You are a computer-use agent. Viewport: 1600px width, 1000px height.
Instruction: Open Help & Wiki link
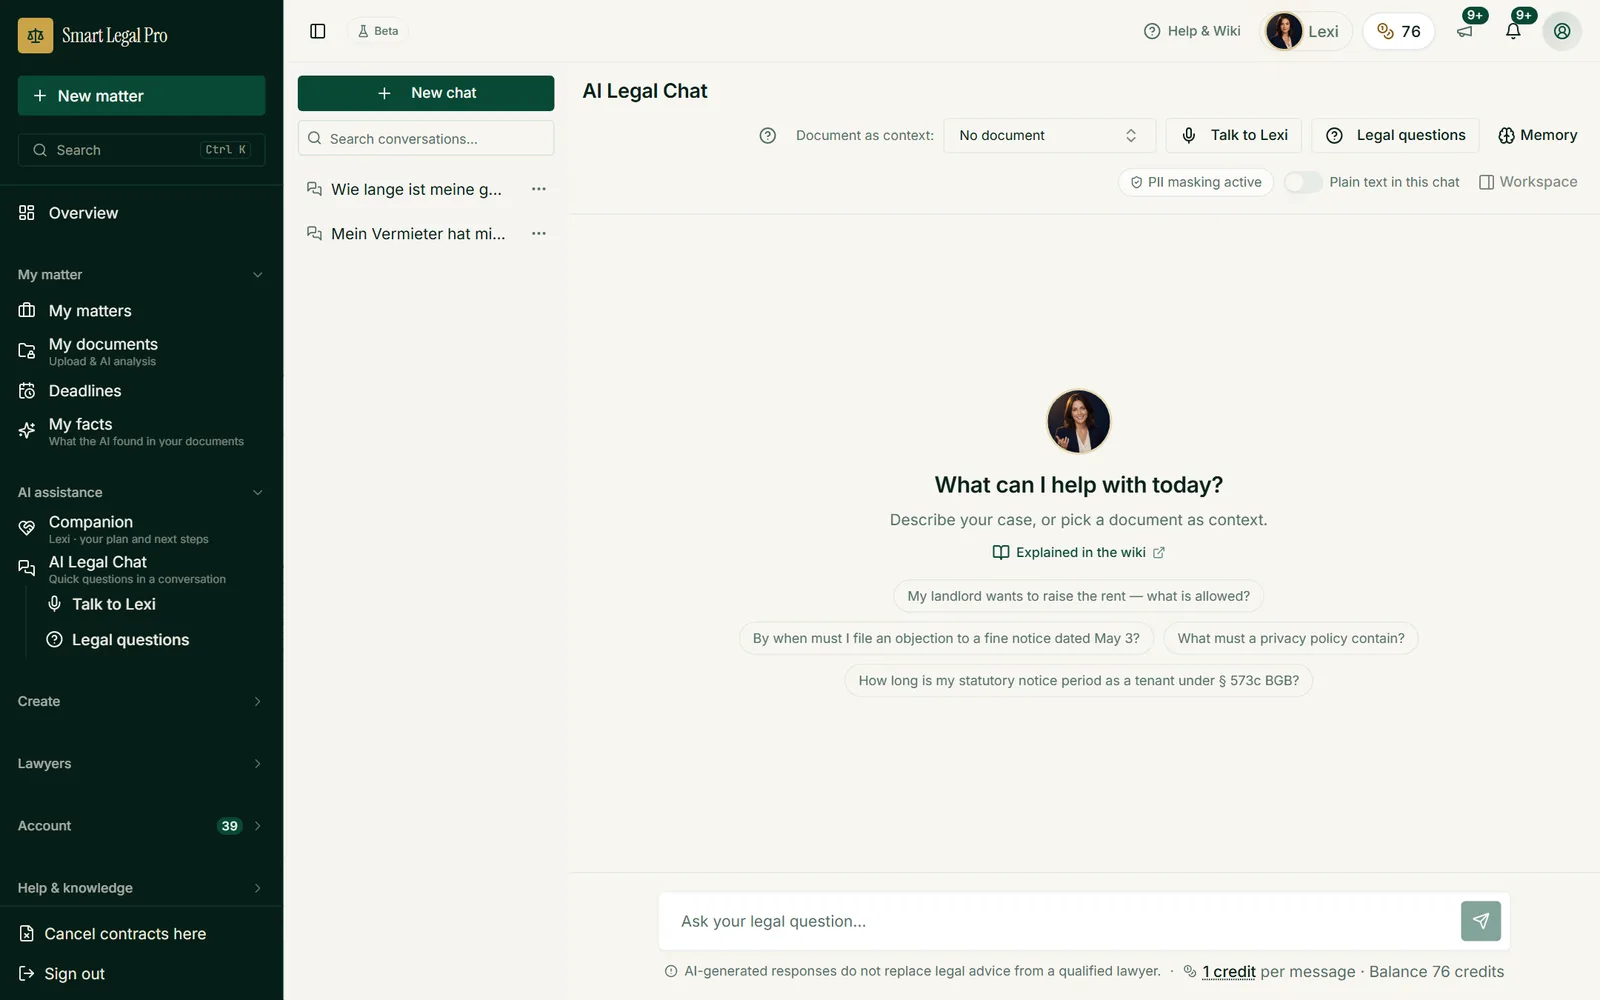pyautogui.click(x=1192, y=31)
